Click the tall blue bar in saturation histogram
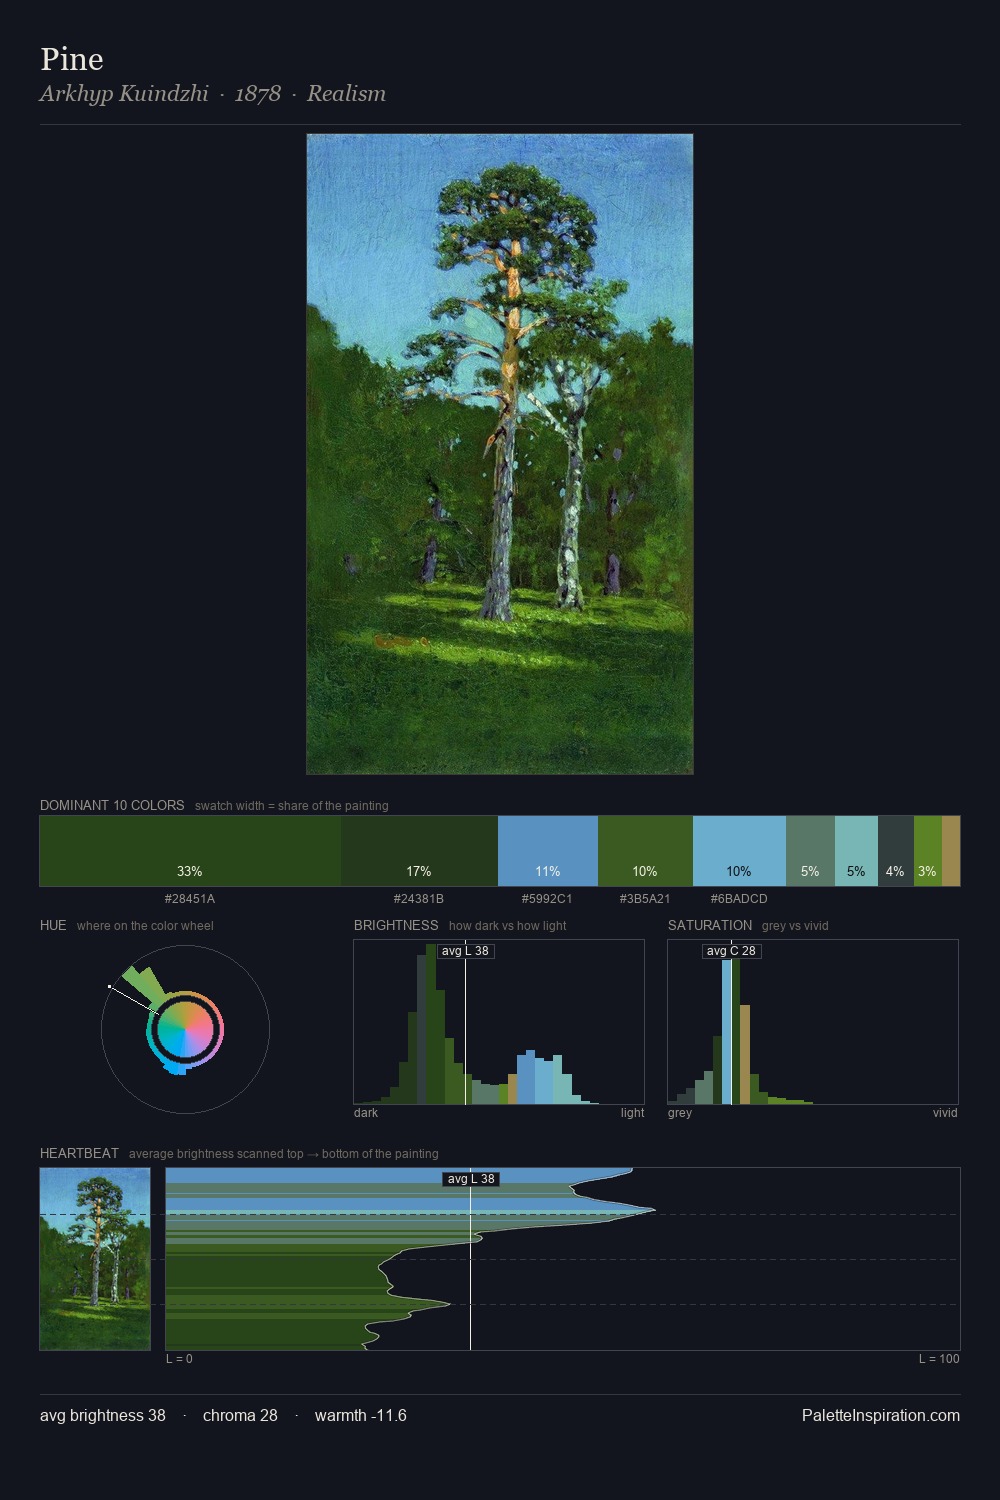The width and height of the screenshot is (1000, 1500). pyautogui.click(x=727, y=1030)
